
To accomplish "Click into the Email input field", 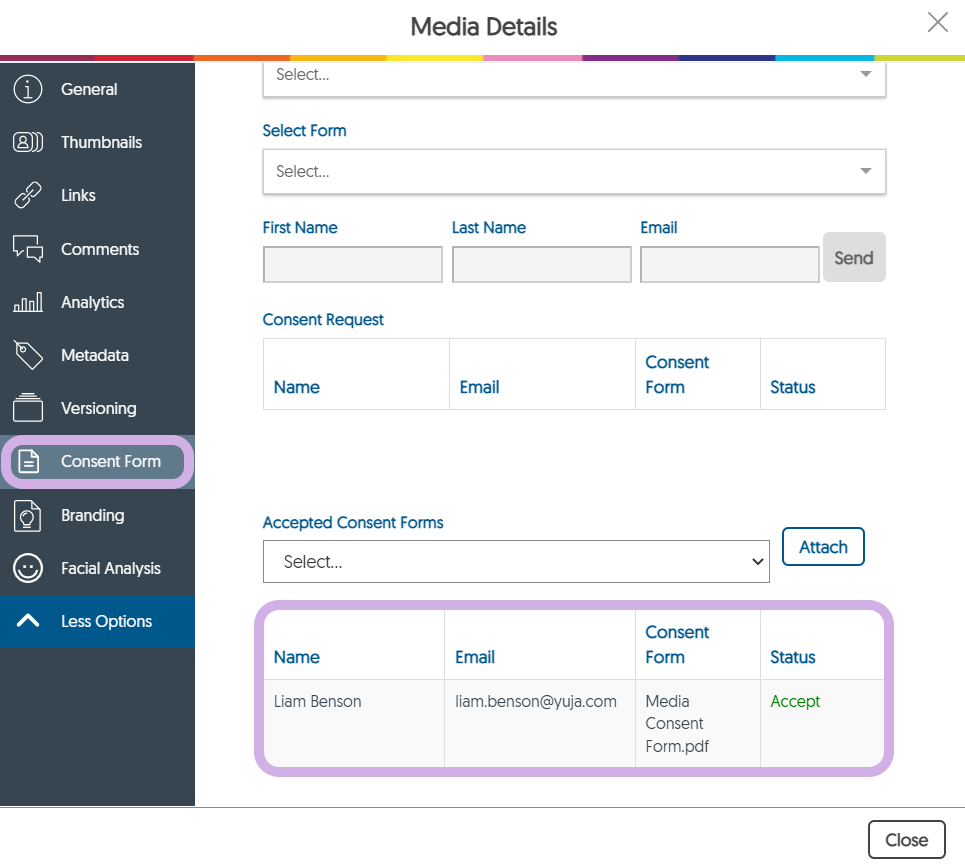I will point(729,265).
